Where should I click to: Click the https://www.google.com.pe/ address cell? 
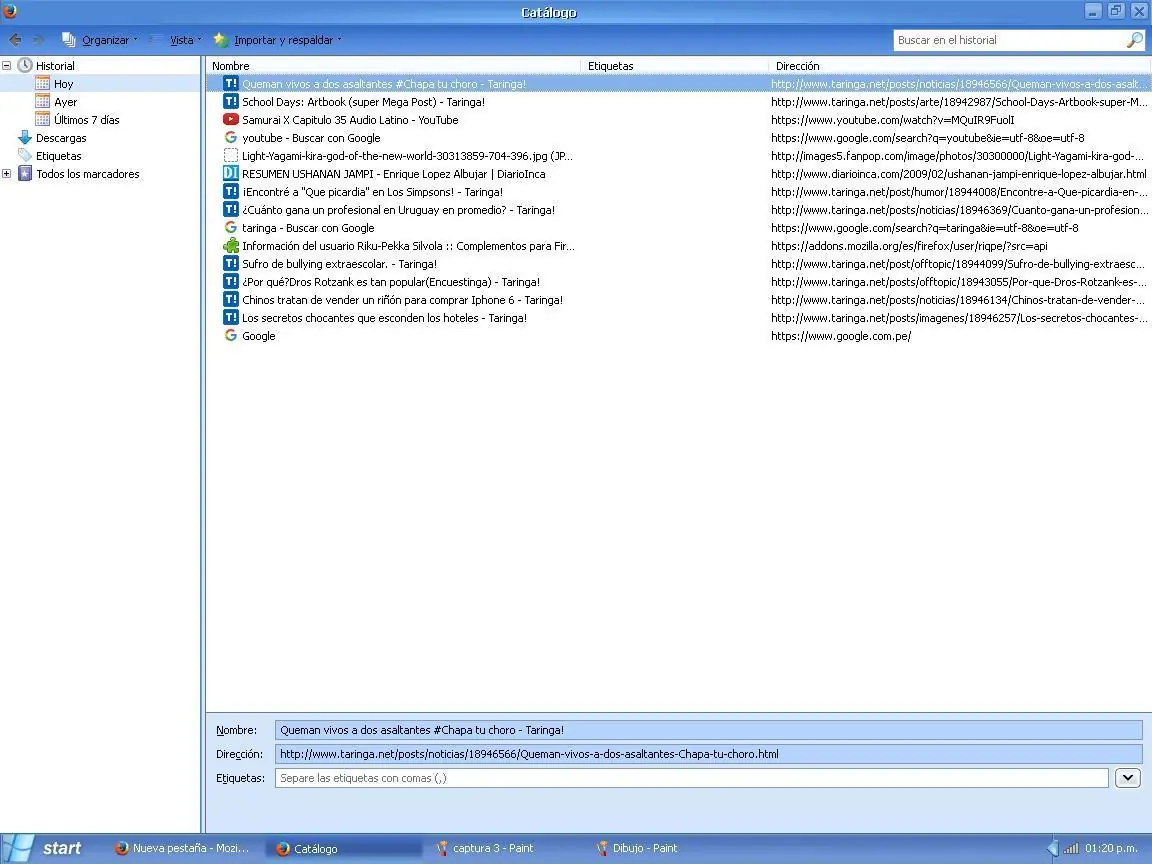click(x=841, y=336)
